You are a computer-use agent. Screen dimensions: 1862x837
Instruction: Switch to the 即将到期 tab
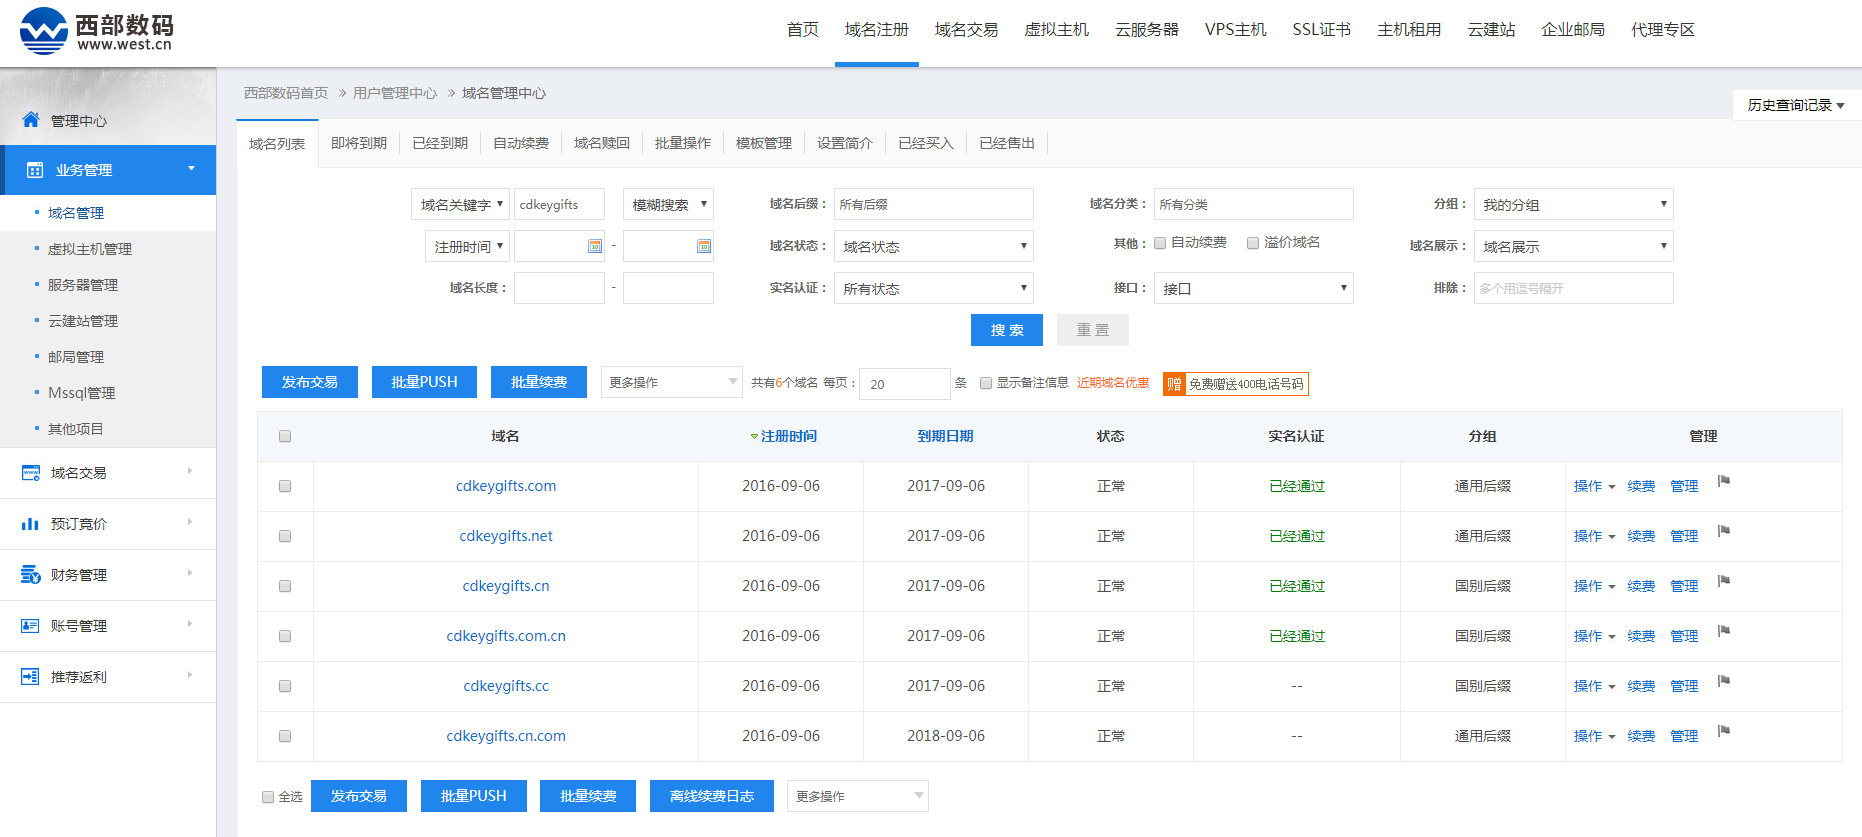pos(359,143)
